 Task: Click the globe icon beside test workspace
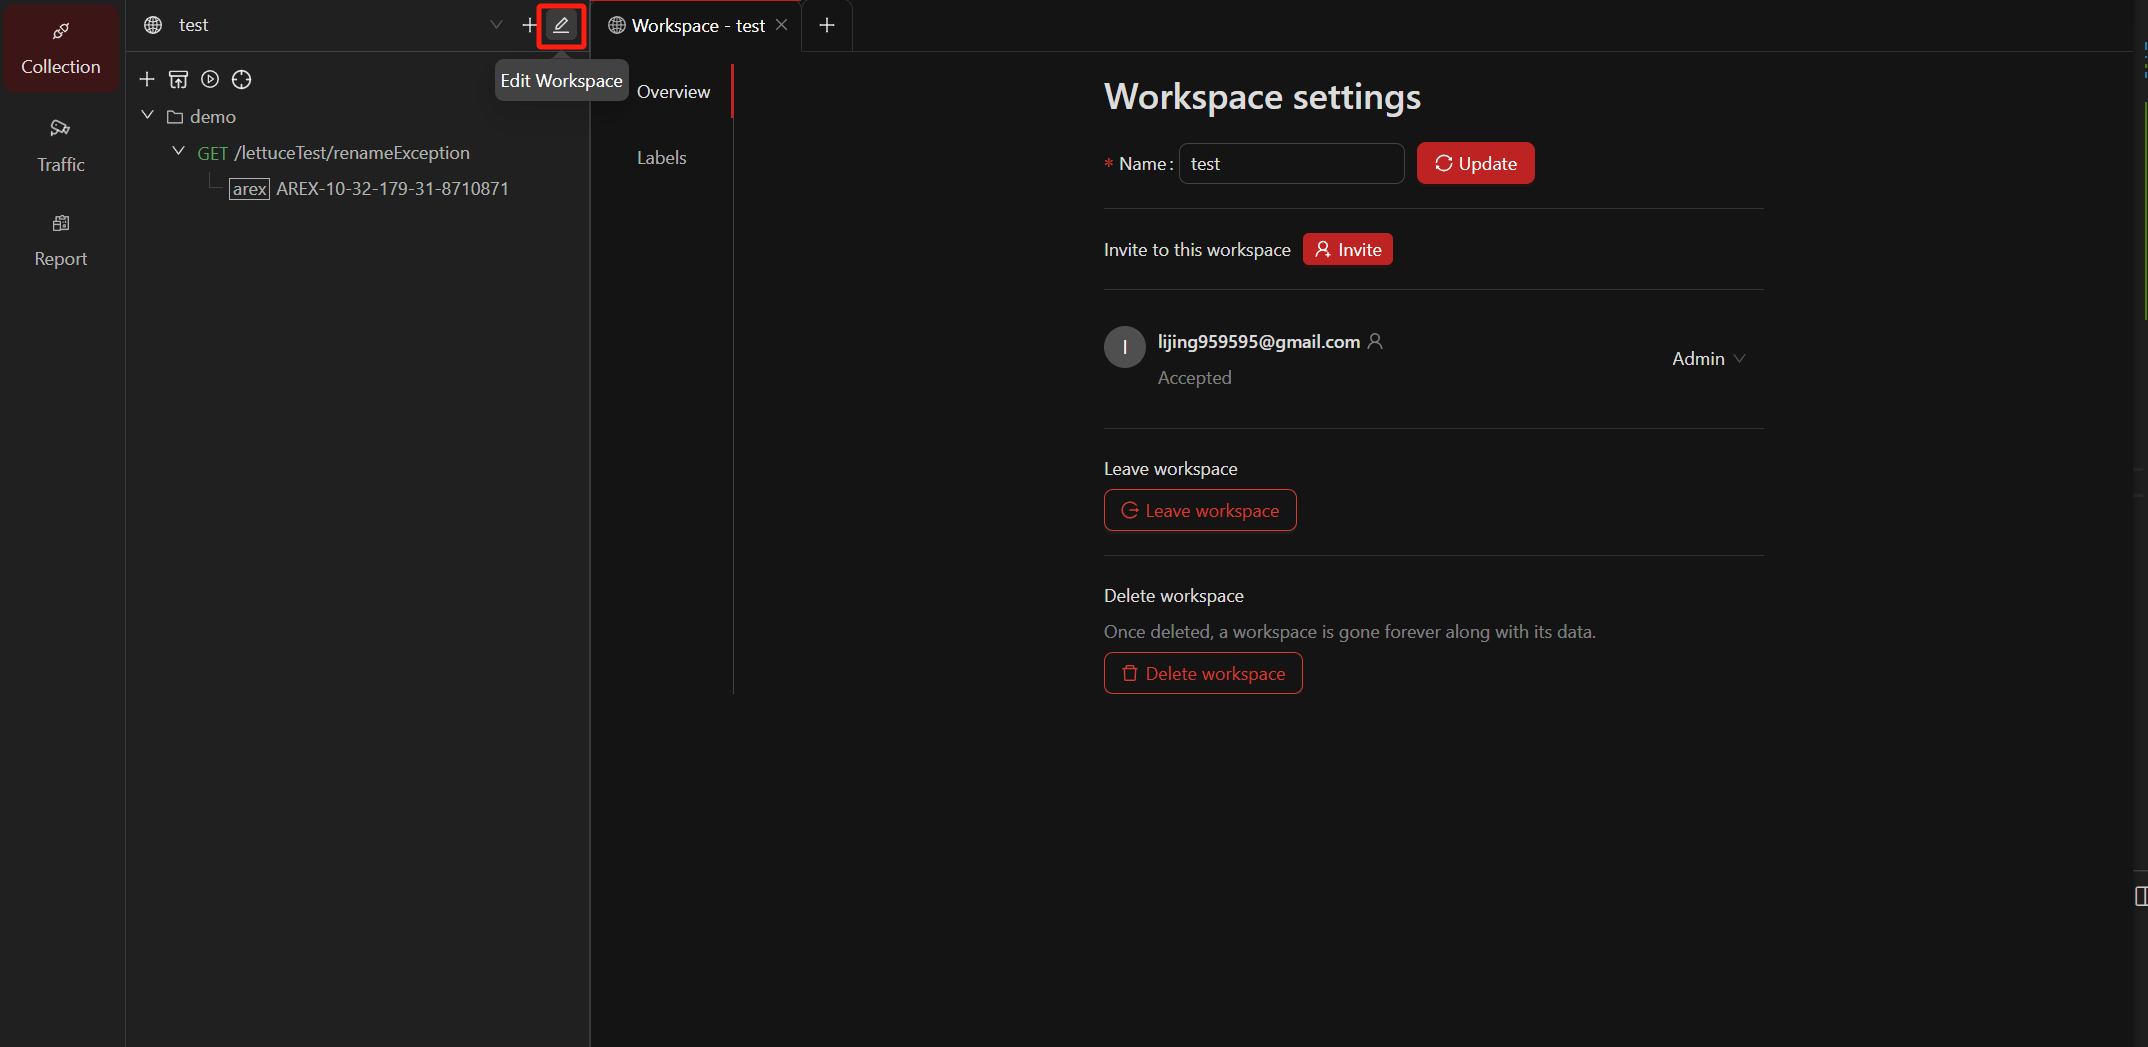click(x=153, y=25)
